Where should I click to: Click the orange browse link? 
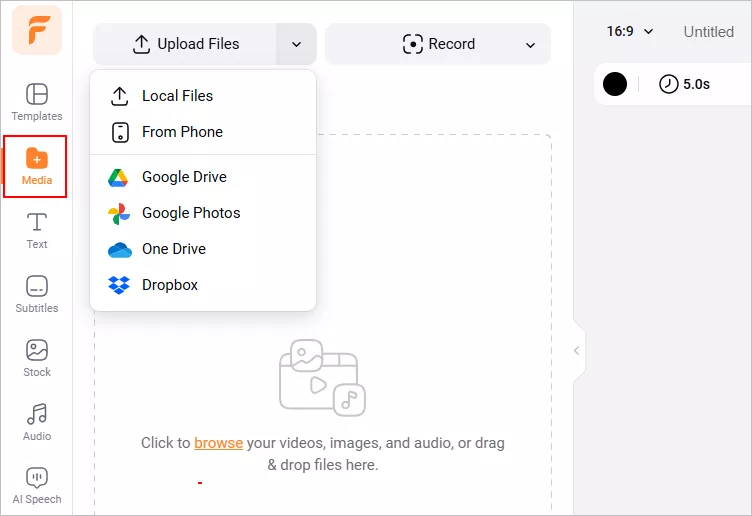point(218,443)
